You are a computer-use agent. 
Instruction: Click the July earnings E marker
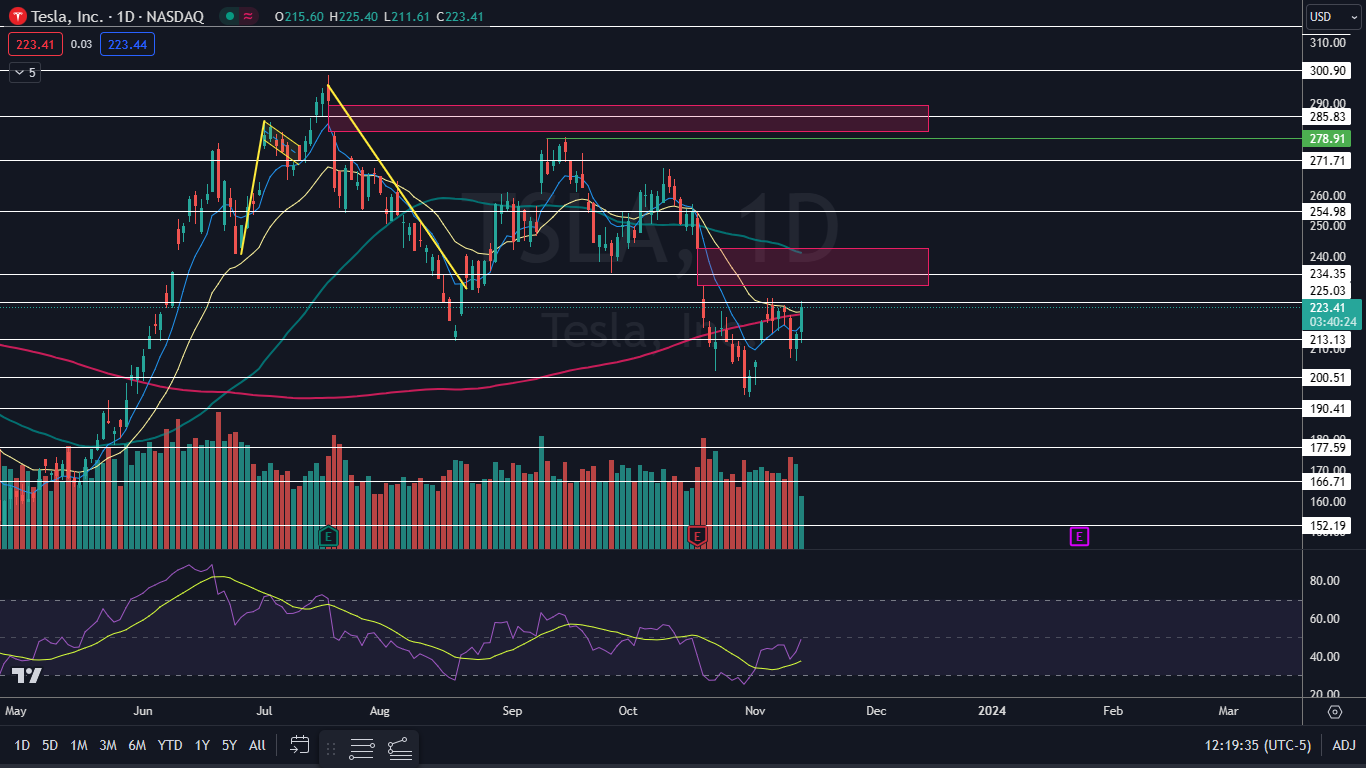coord(328,537)
